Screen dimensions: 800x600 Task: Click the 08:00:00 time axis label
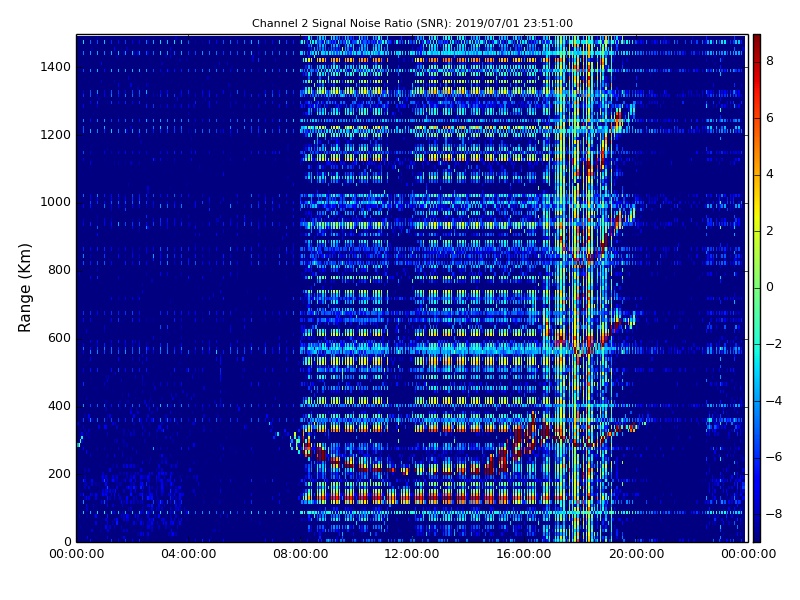(301, 554)
